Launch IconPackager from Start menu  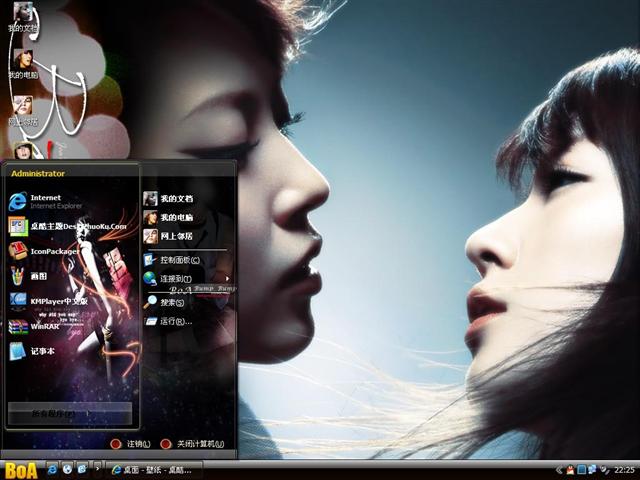click(44, 251)
